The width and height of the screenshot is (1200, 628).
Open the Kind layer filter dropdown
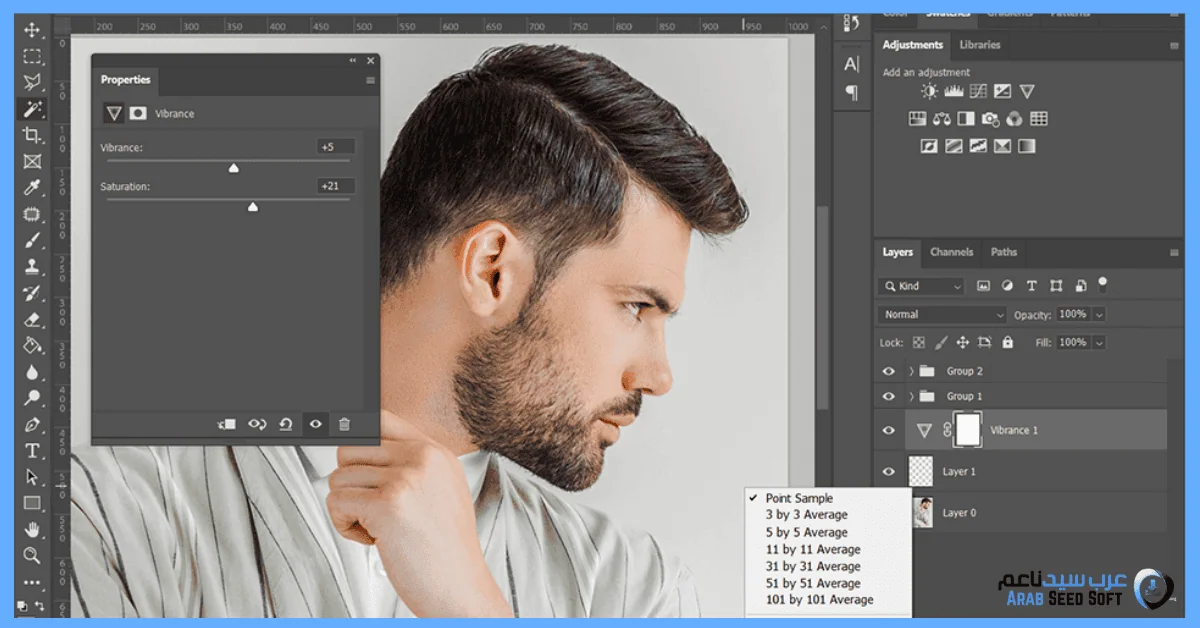click(921, 286)
